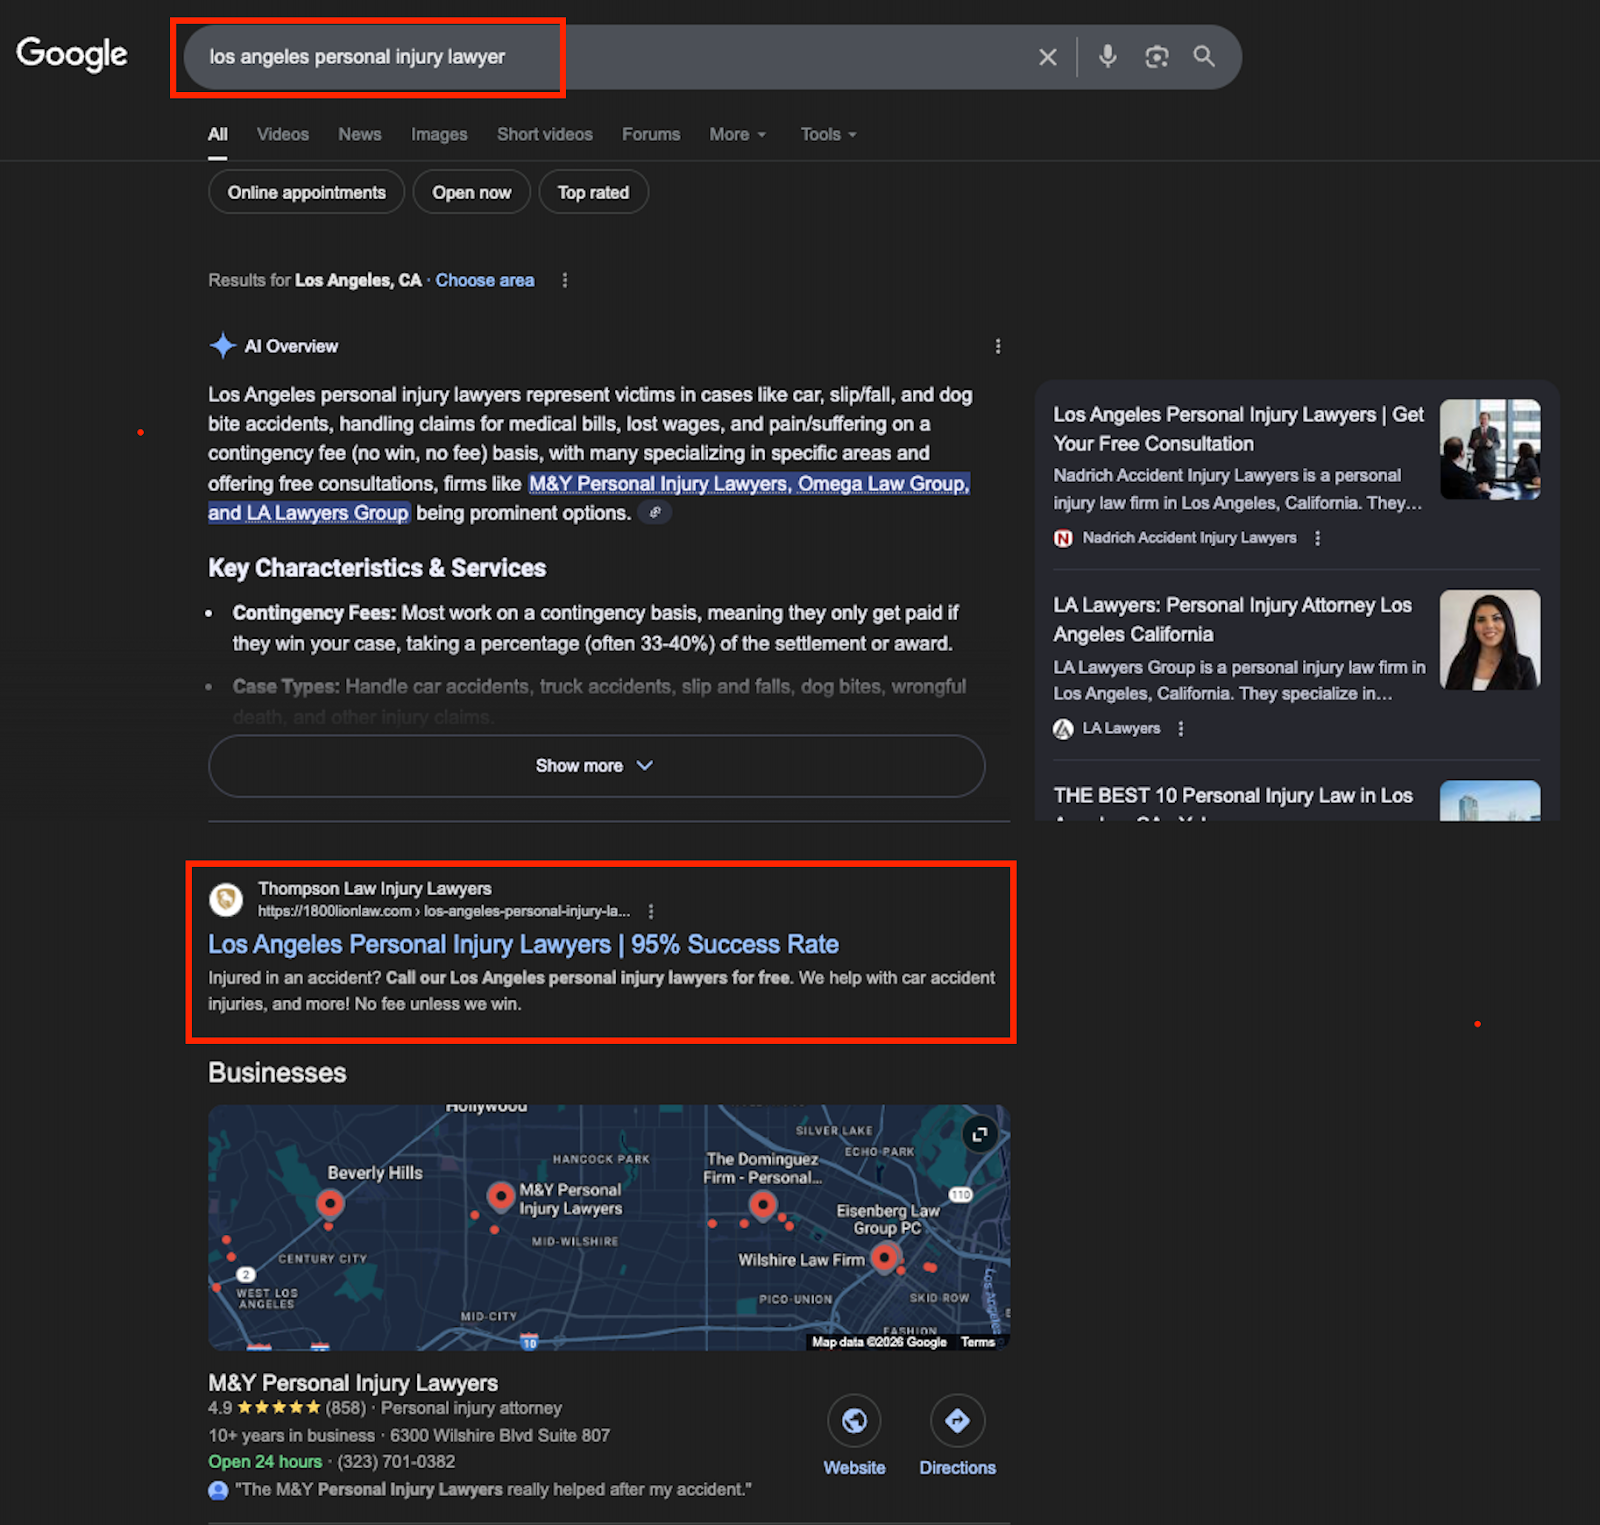Click the M&Y phone number (323) 701-0382
Screen dimensions: 1600x1525
point(396,1462)
